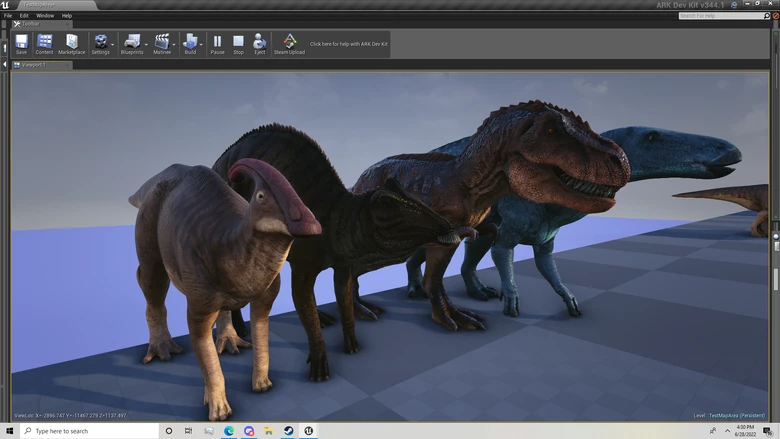Open Steam from the taskbar

click(289, 431)
